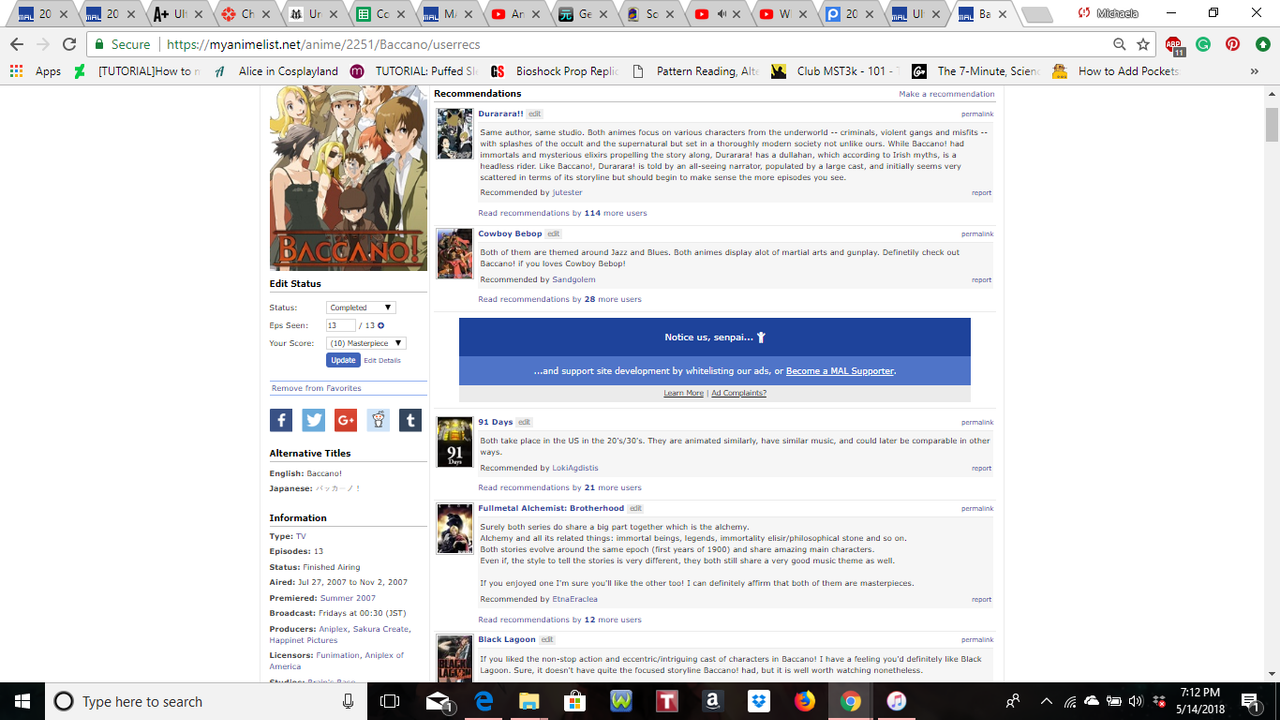The height and width of the screenshot is (720, 1280).
Task: Open the Windows Start menu
Action: click(x=21, y=701)
